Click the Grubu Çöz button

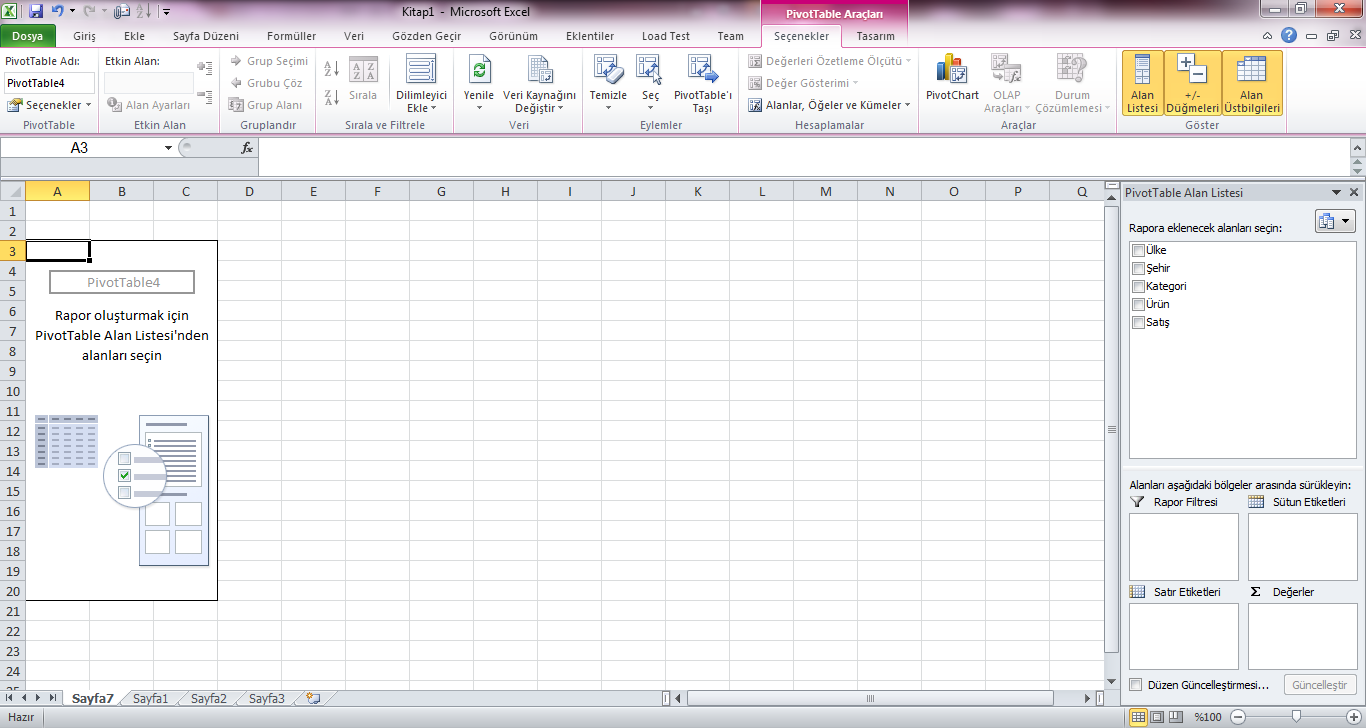266,83
